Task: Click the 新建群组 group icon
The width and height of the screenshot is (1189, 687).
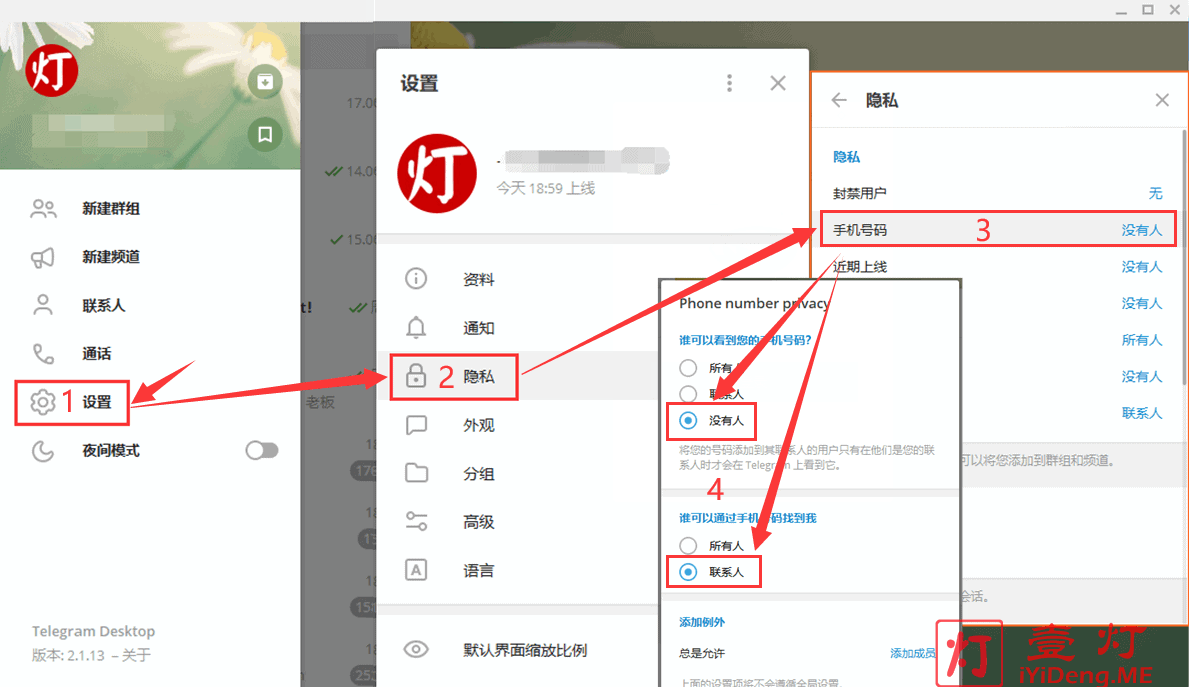Action: point(43,209)
